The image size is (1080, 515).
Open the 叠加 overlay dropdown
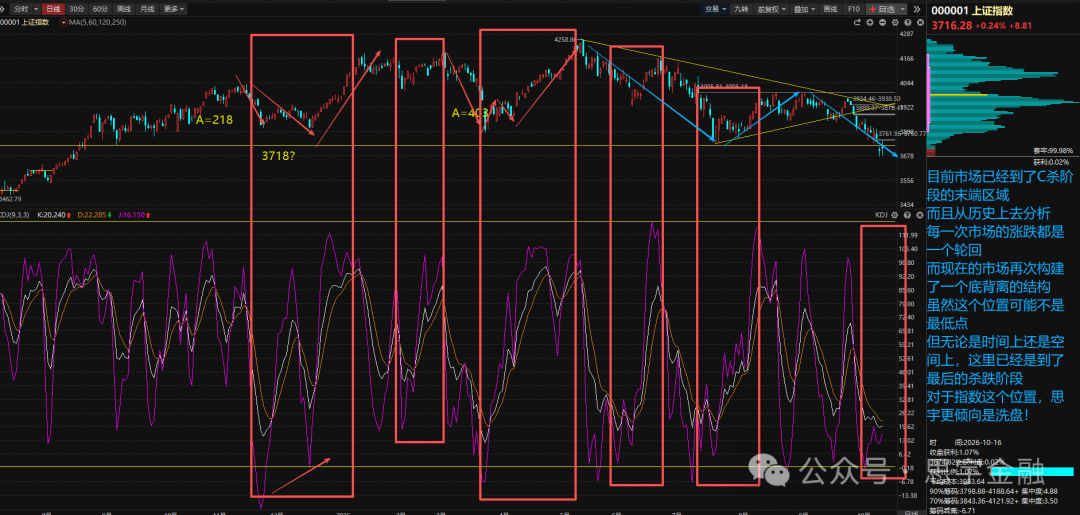pos(804,9)
